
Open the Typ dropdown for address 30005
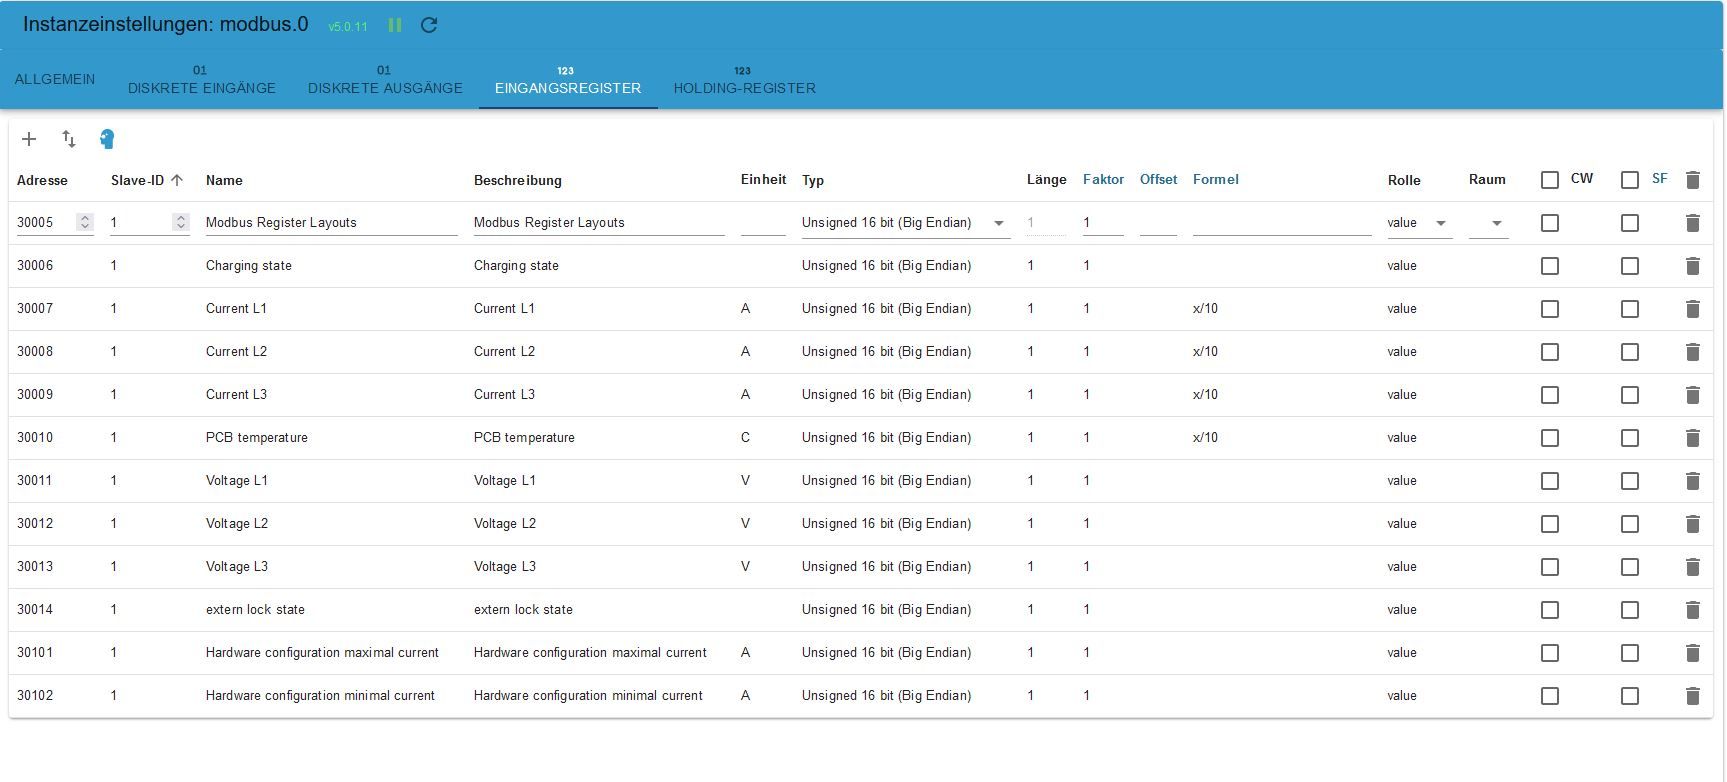coord(906,223)
